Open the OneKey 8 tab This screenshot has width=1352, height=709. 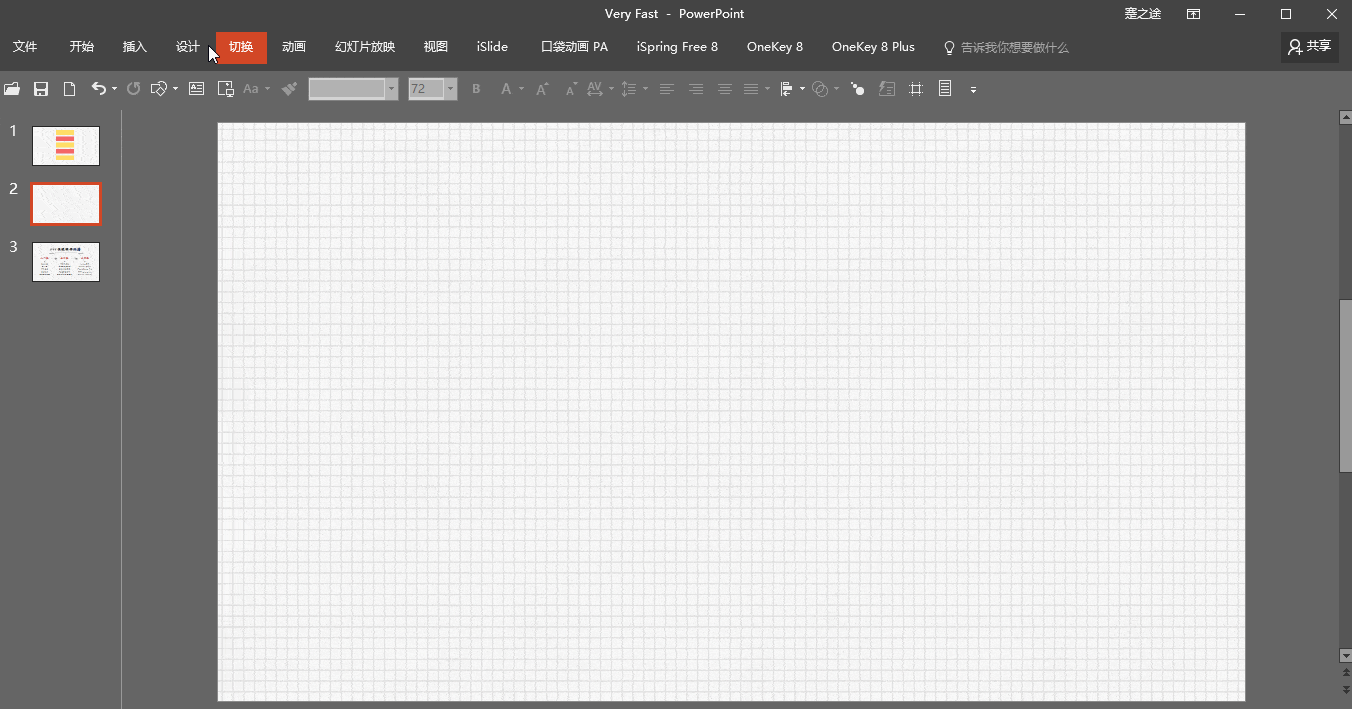(775, 47)
